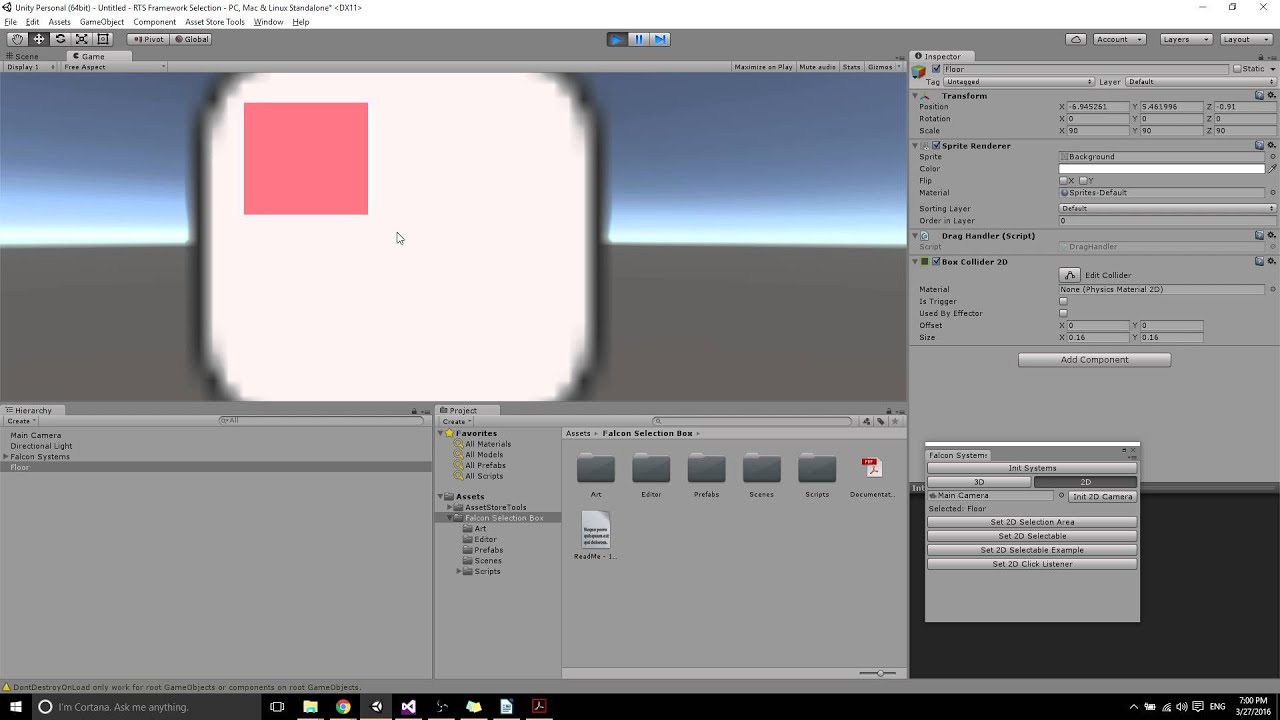Select the Rotate tool in the toolbar
The width and height of the screenshot is (1280, 720).
[60, 39]
